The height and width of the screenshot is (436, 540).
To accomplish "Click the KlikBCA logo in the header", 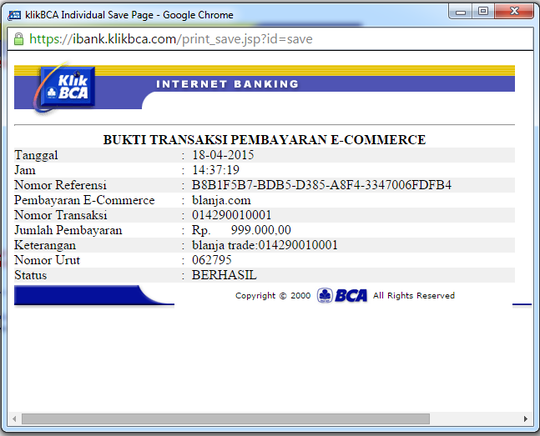I will point(65,87).
